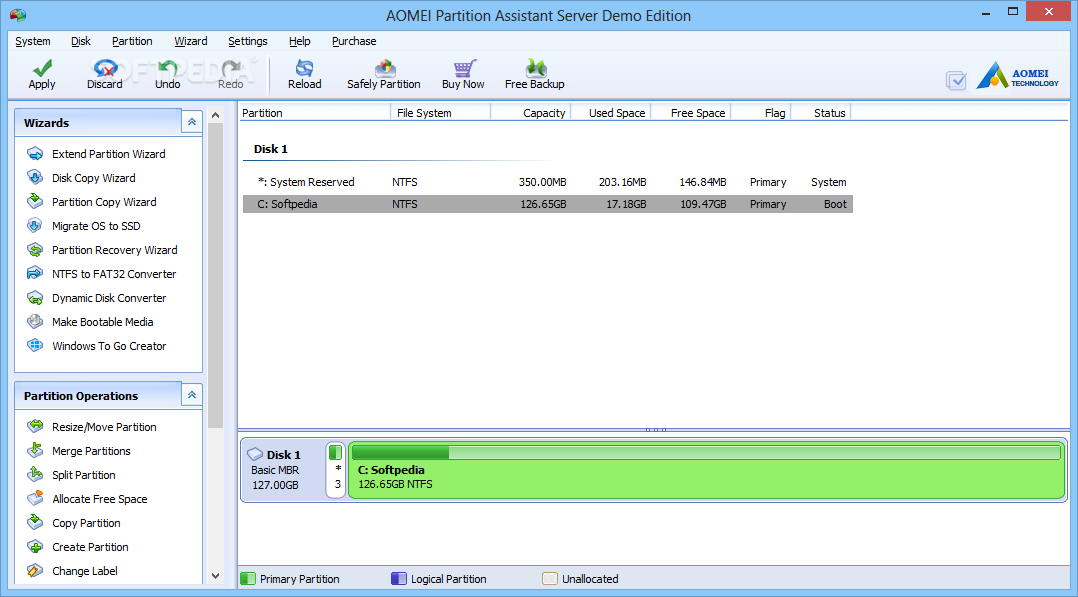Screen dimensions: 1078x597
Task: Choose Resize/Move Partition operation
Action: click(x=104, y=427)
